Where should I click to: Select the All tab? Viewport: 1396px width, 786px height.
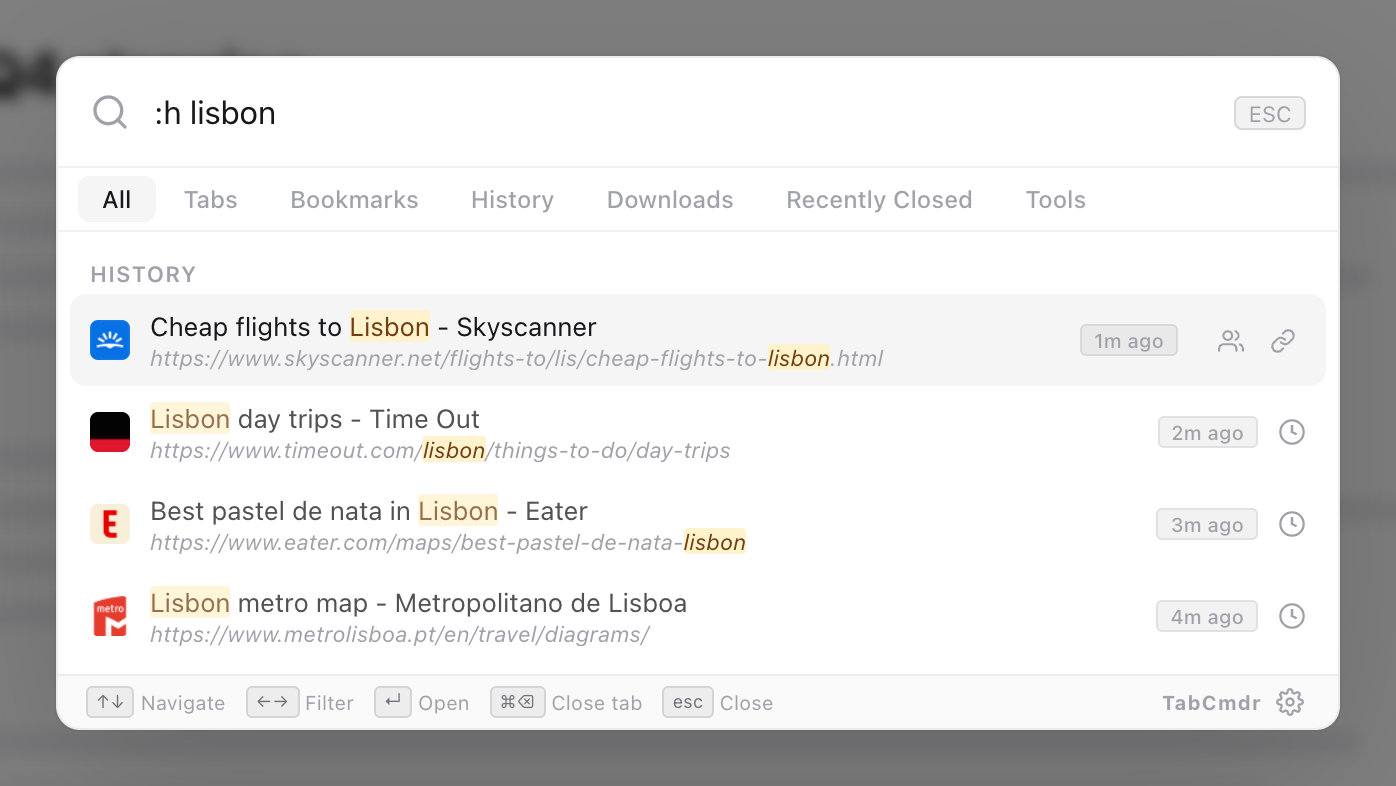[x=117, y=199]
